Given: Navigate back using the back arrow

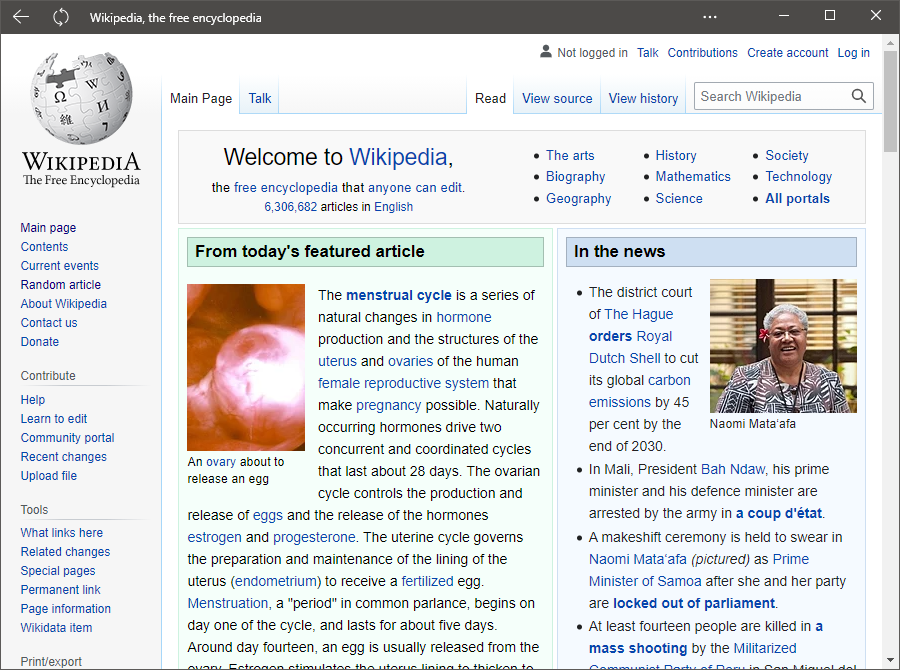Looking at the screenshot, I should click(20, 16).
